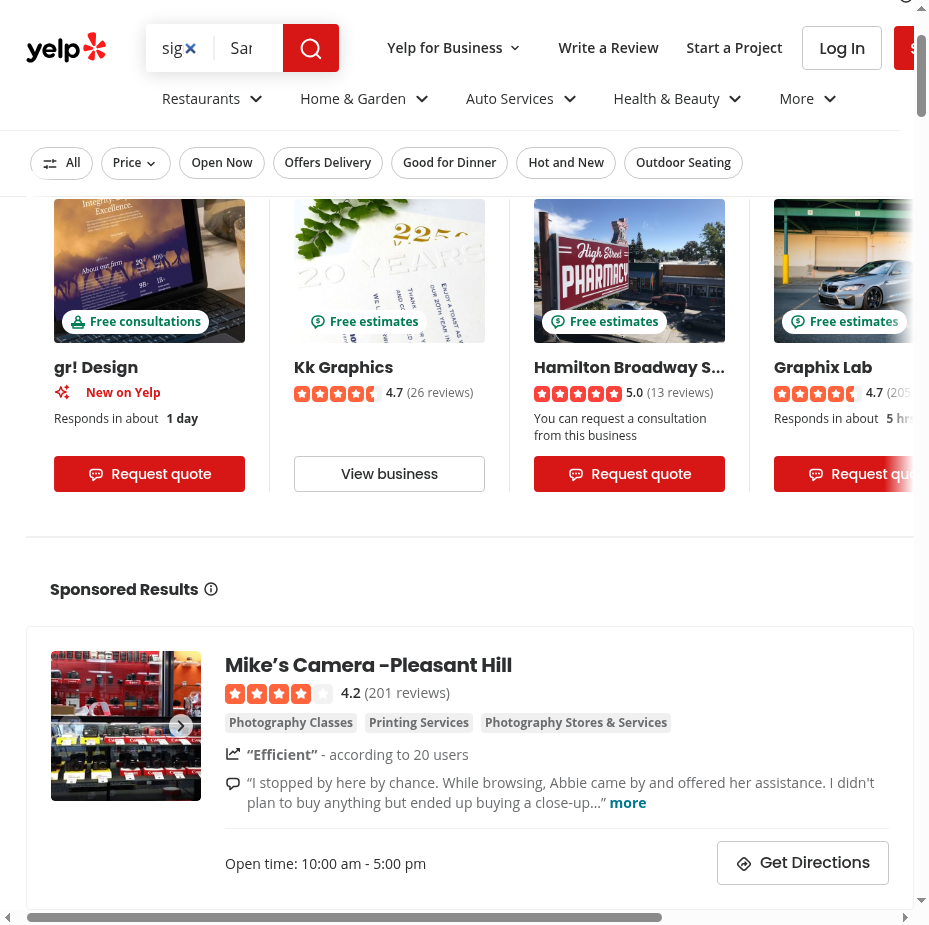The image size is (929, 925).
Task: Click the Sponsored Results info icon
Action: (x=211, y=589)
